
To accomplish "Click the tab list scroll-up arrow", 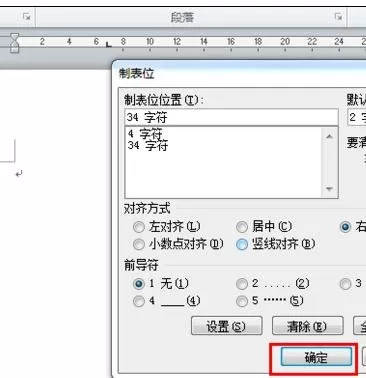I will [x=329, y=136].
